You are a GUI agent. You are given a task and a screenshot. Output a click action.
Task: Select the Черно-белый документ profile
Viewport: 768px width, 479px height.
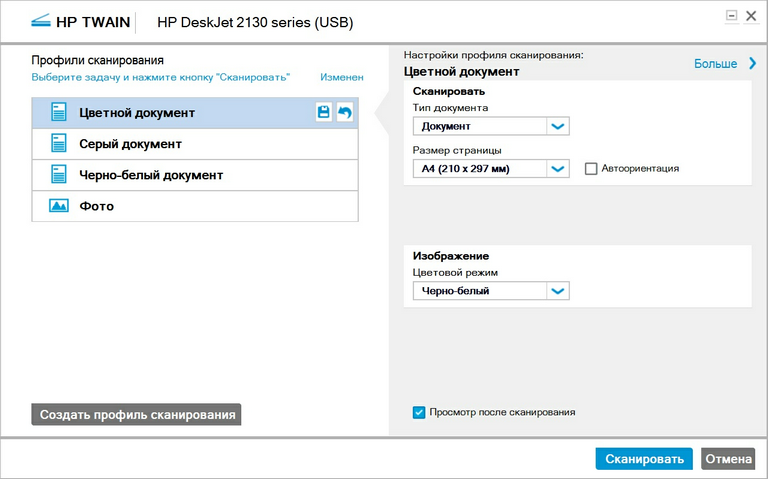195,175
